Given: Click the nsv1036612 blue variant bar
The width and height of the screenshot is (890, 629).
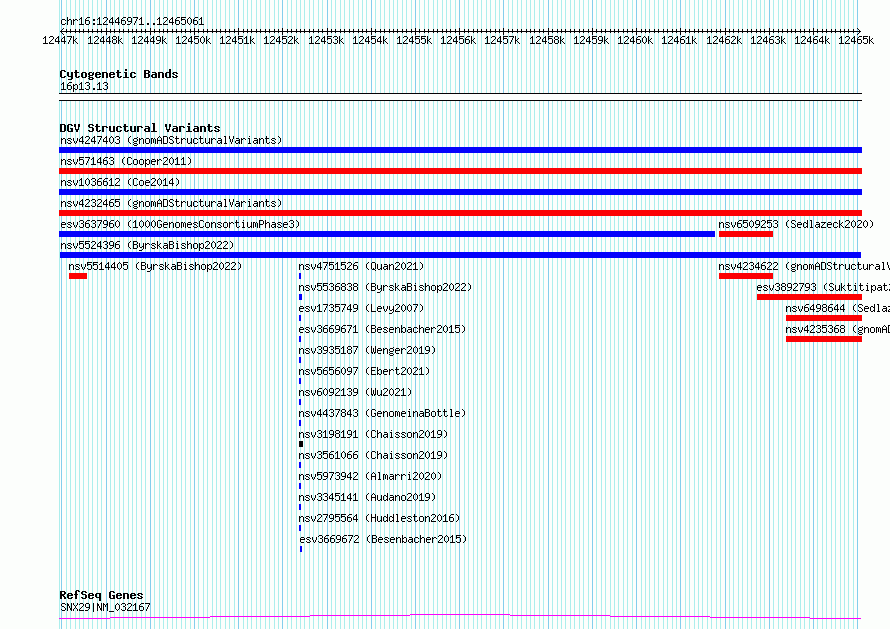Looking at the screenshot, I should coord(460,192).
